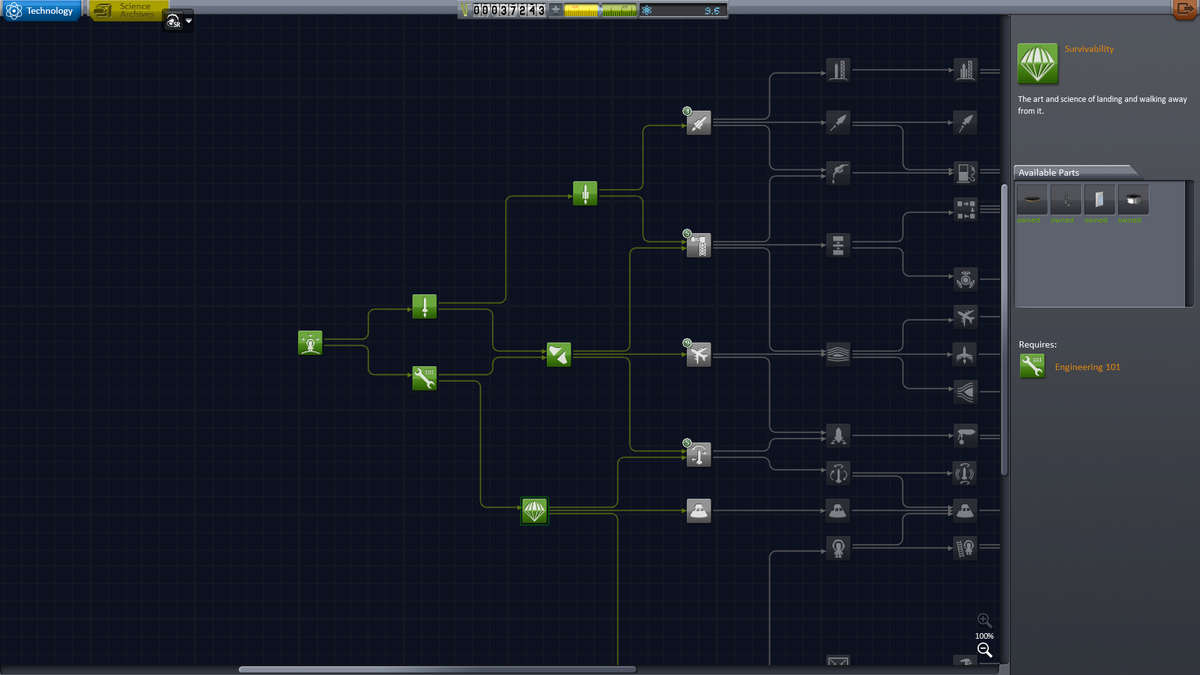This screenshot has height=675, width=1200.
Task: Select the Engineering 101 wrench node in the tree
Action: point(425,378)
